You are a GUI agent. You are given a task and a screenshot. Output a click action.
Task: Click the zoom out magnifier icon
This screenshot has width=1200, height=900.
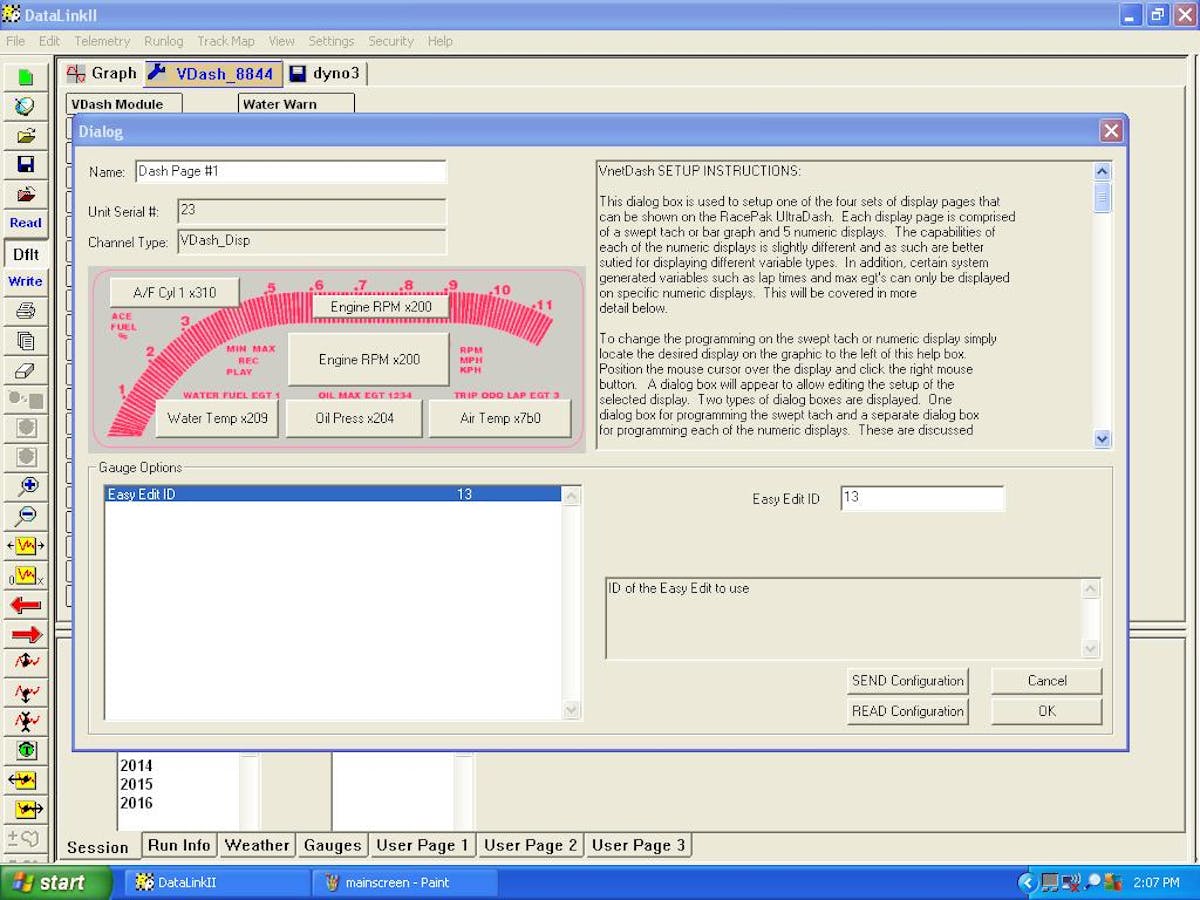coord(26,516)
